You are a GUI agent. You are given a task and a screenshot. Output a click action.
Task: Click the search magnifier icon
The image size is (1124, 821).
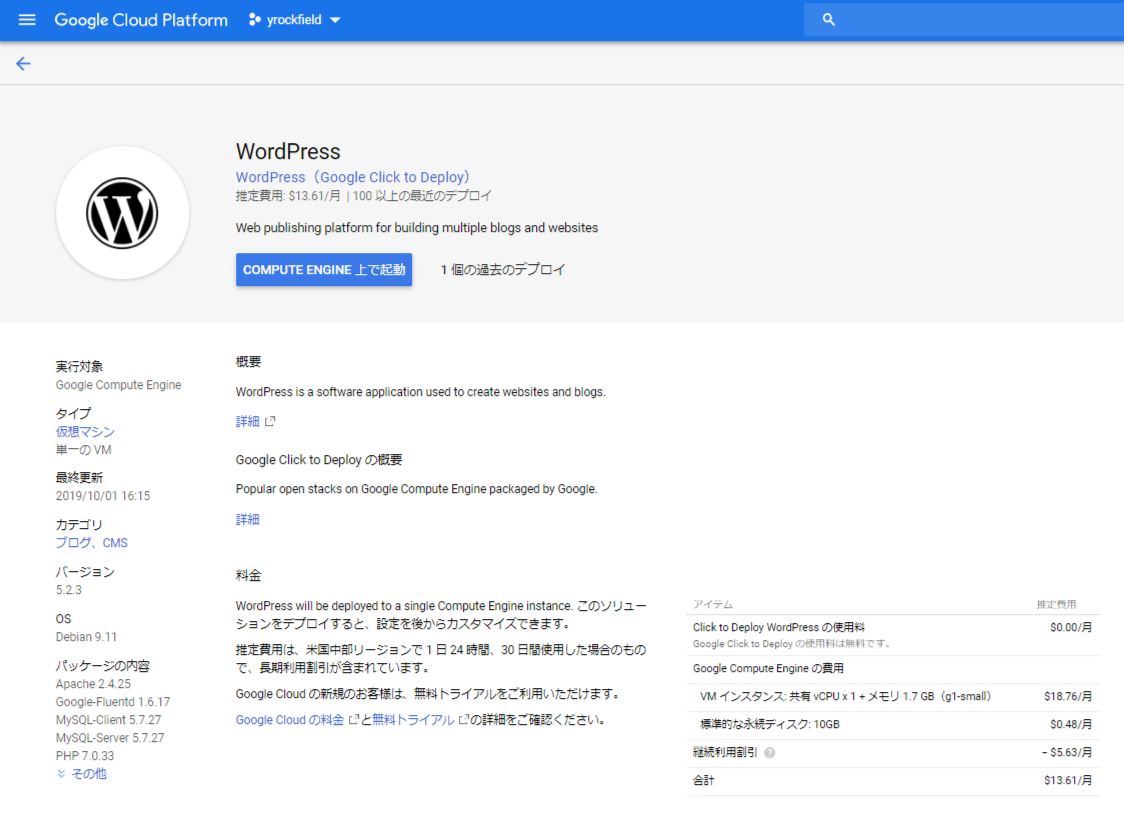[829, 19]
